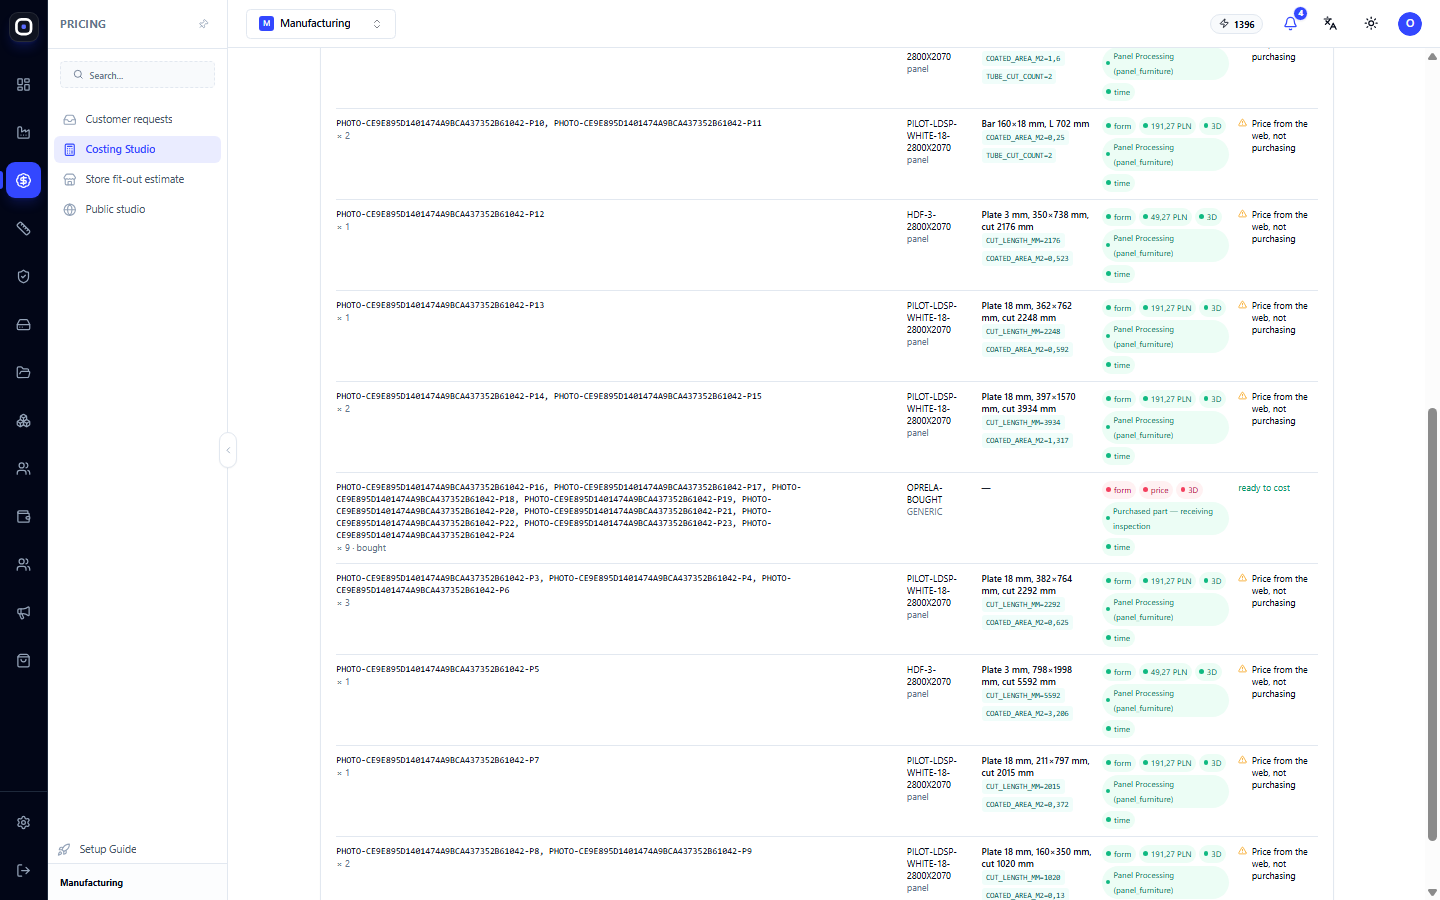Click the user avatar in header
Screen dimensions: 1440x900
1410,23
